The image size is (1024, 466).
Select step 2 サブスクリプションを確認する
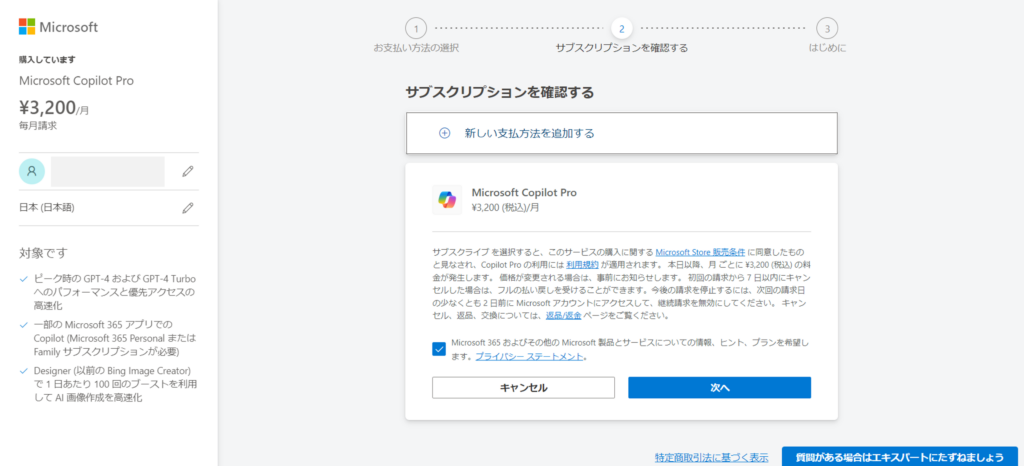click(x=622, y=37)
